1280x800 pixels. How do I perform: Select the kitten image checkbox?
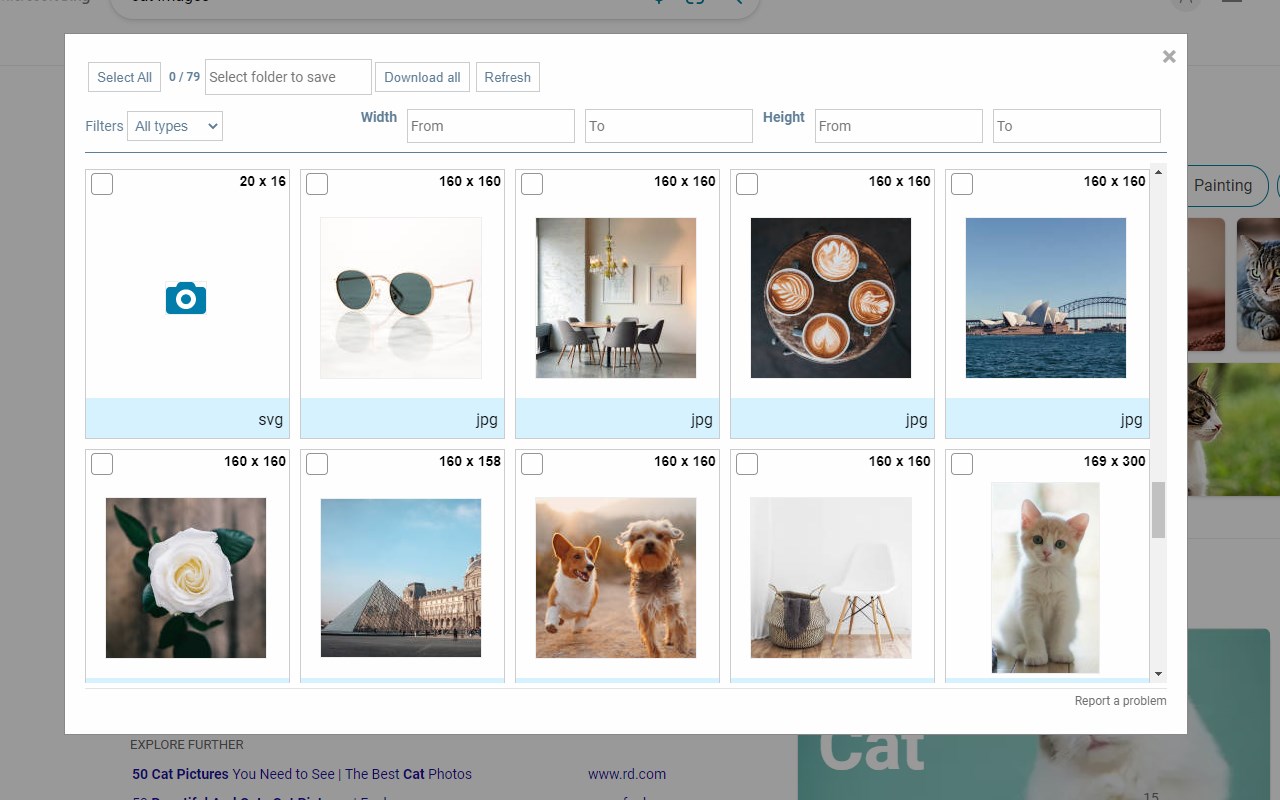[962, 464]
